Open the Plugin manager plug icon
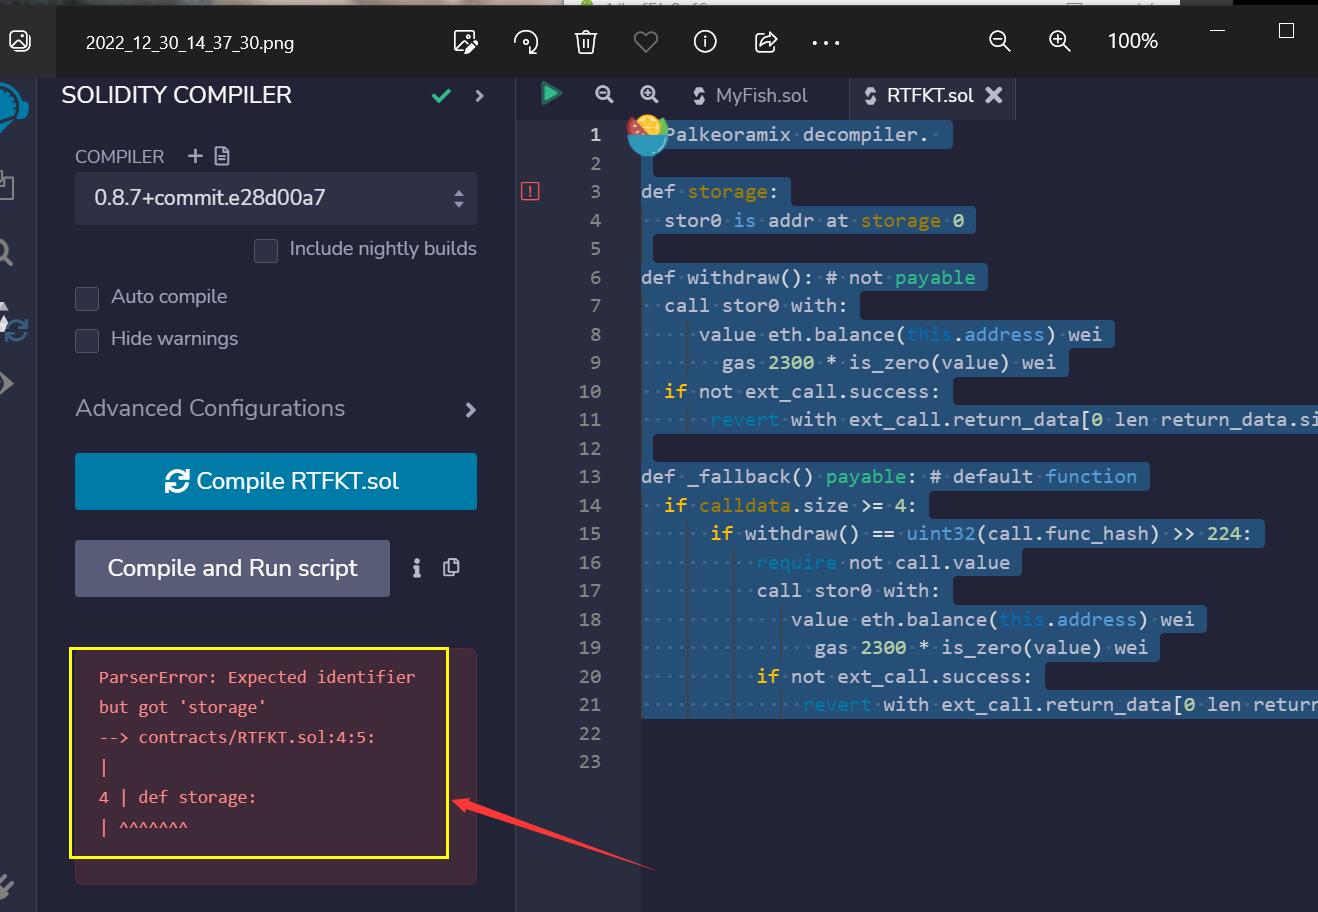 6,886
